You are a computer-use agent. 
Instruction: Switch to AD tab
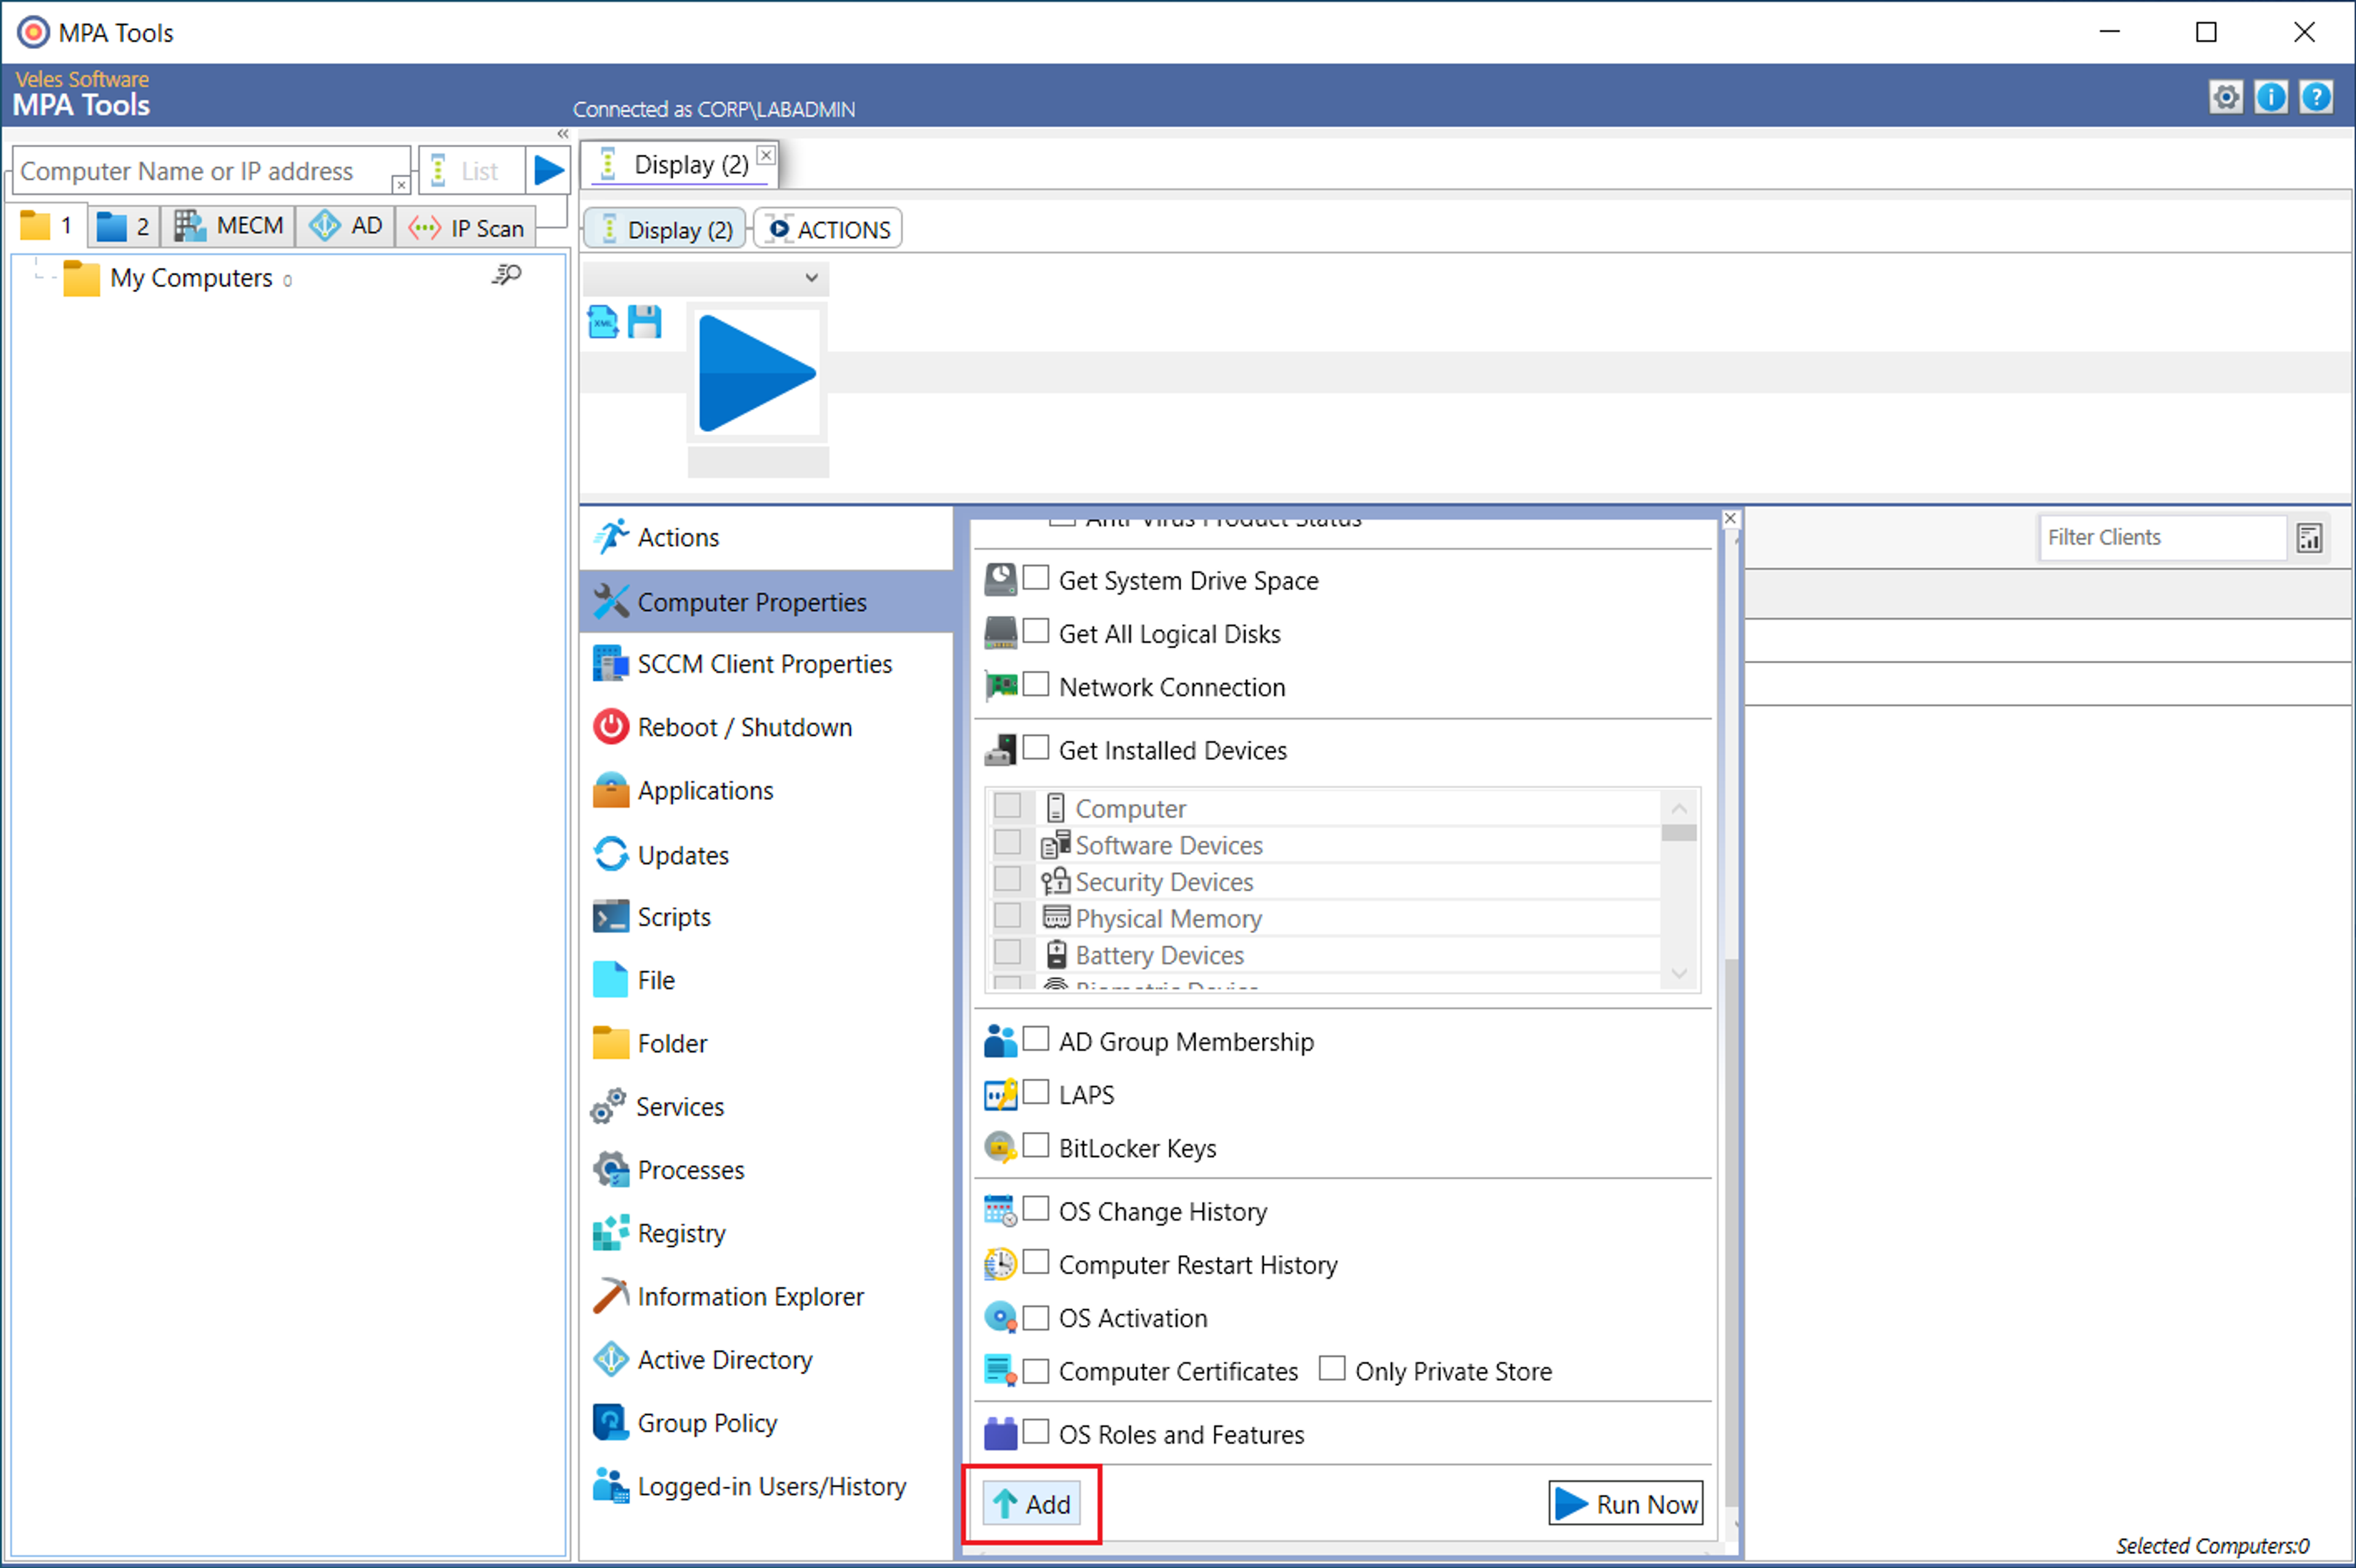(346, 226)
